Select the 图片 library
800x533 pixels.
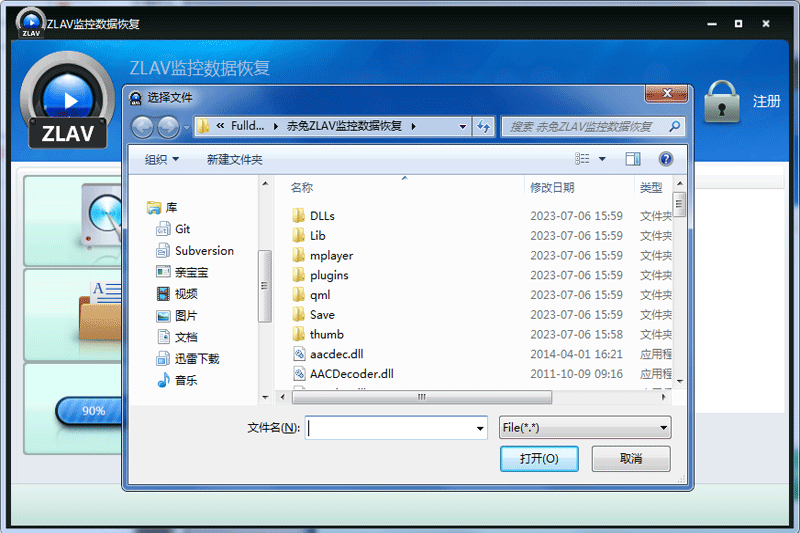click(177, 316)
